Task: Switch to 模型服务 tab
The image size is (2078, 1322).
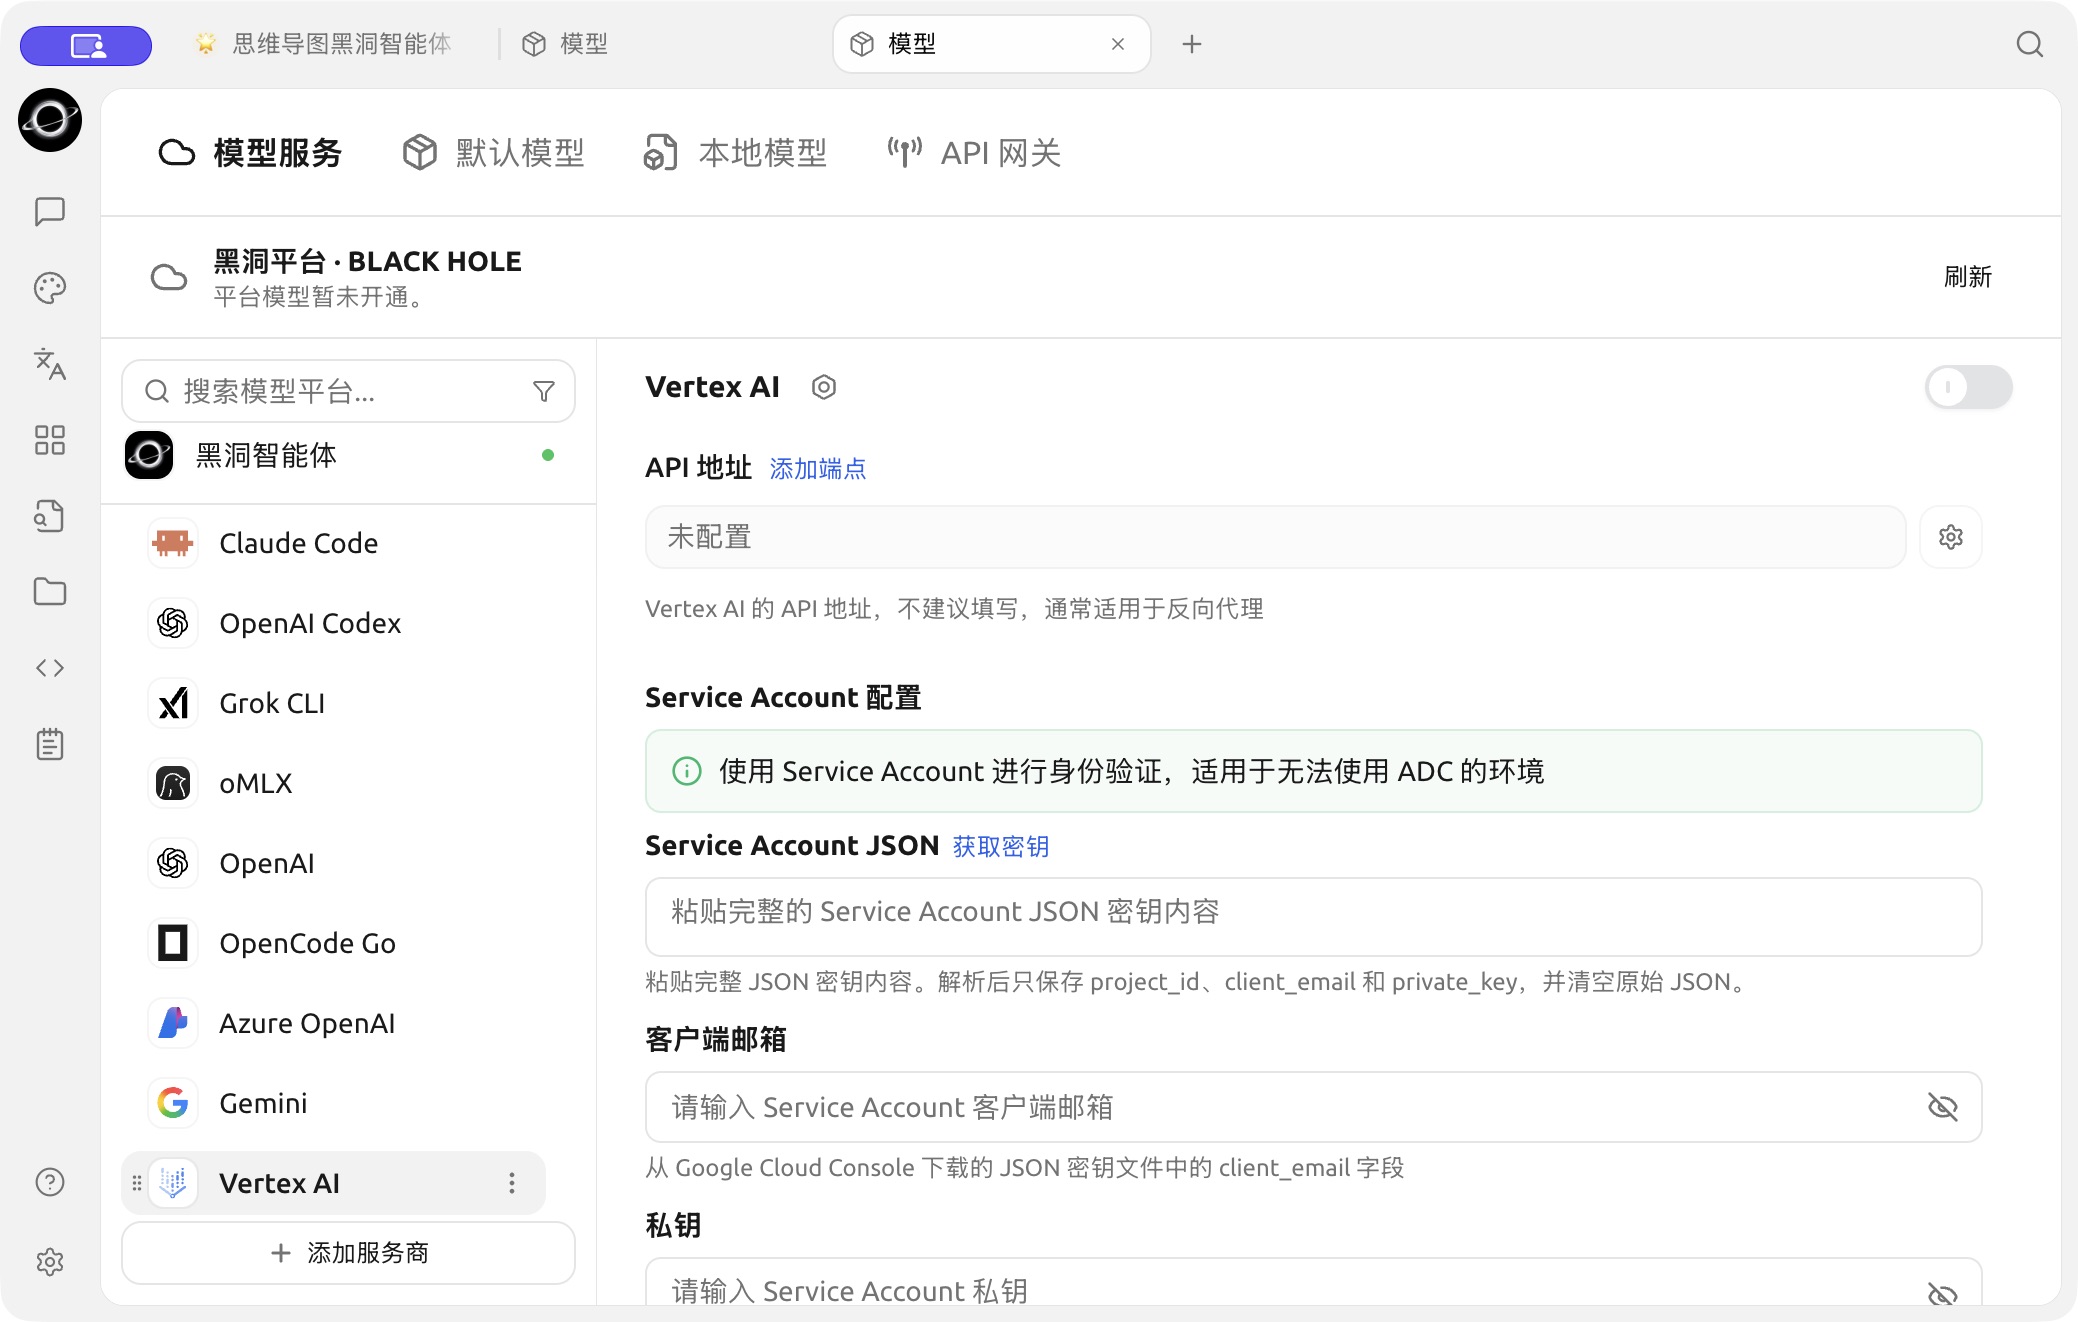Action: 250,153
